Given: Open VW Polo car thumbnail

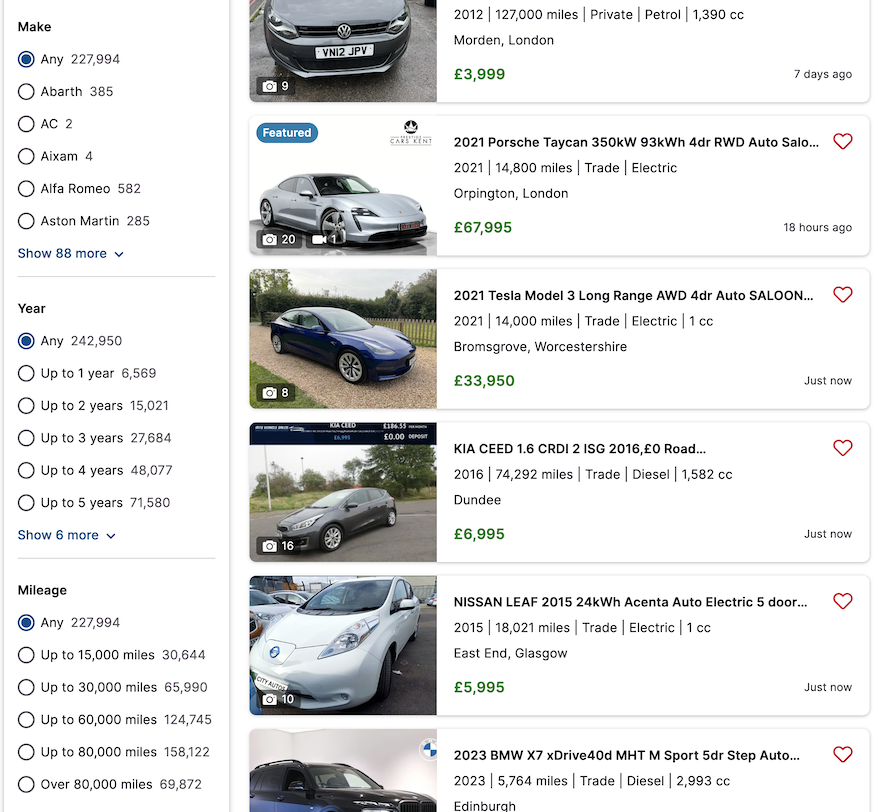Looking at the screenshot, I should pos(343,50).
